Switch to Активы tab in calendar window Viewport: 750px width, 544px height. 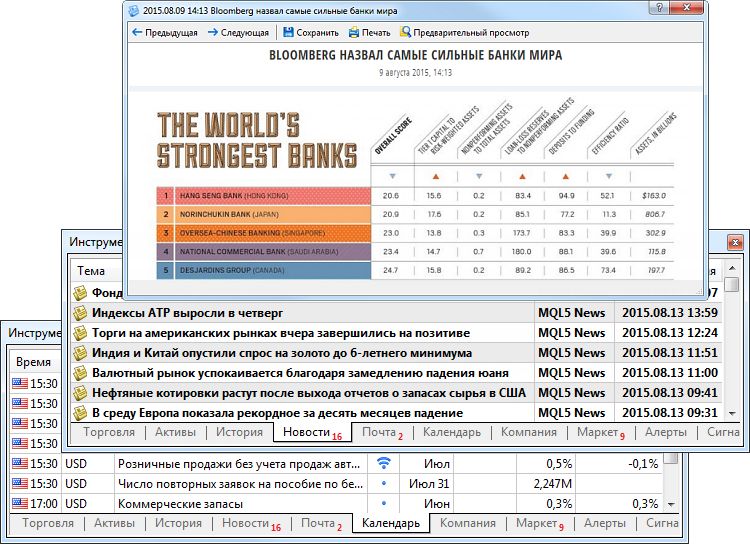tap(114, 523)
